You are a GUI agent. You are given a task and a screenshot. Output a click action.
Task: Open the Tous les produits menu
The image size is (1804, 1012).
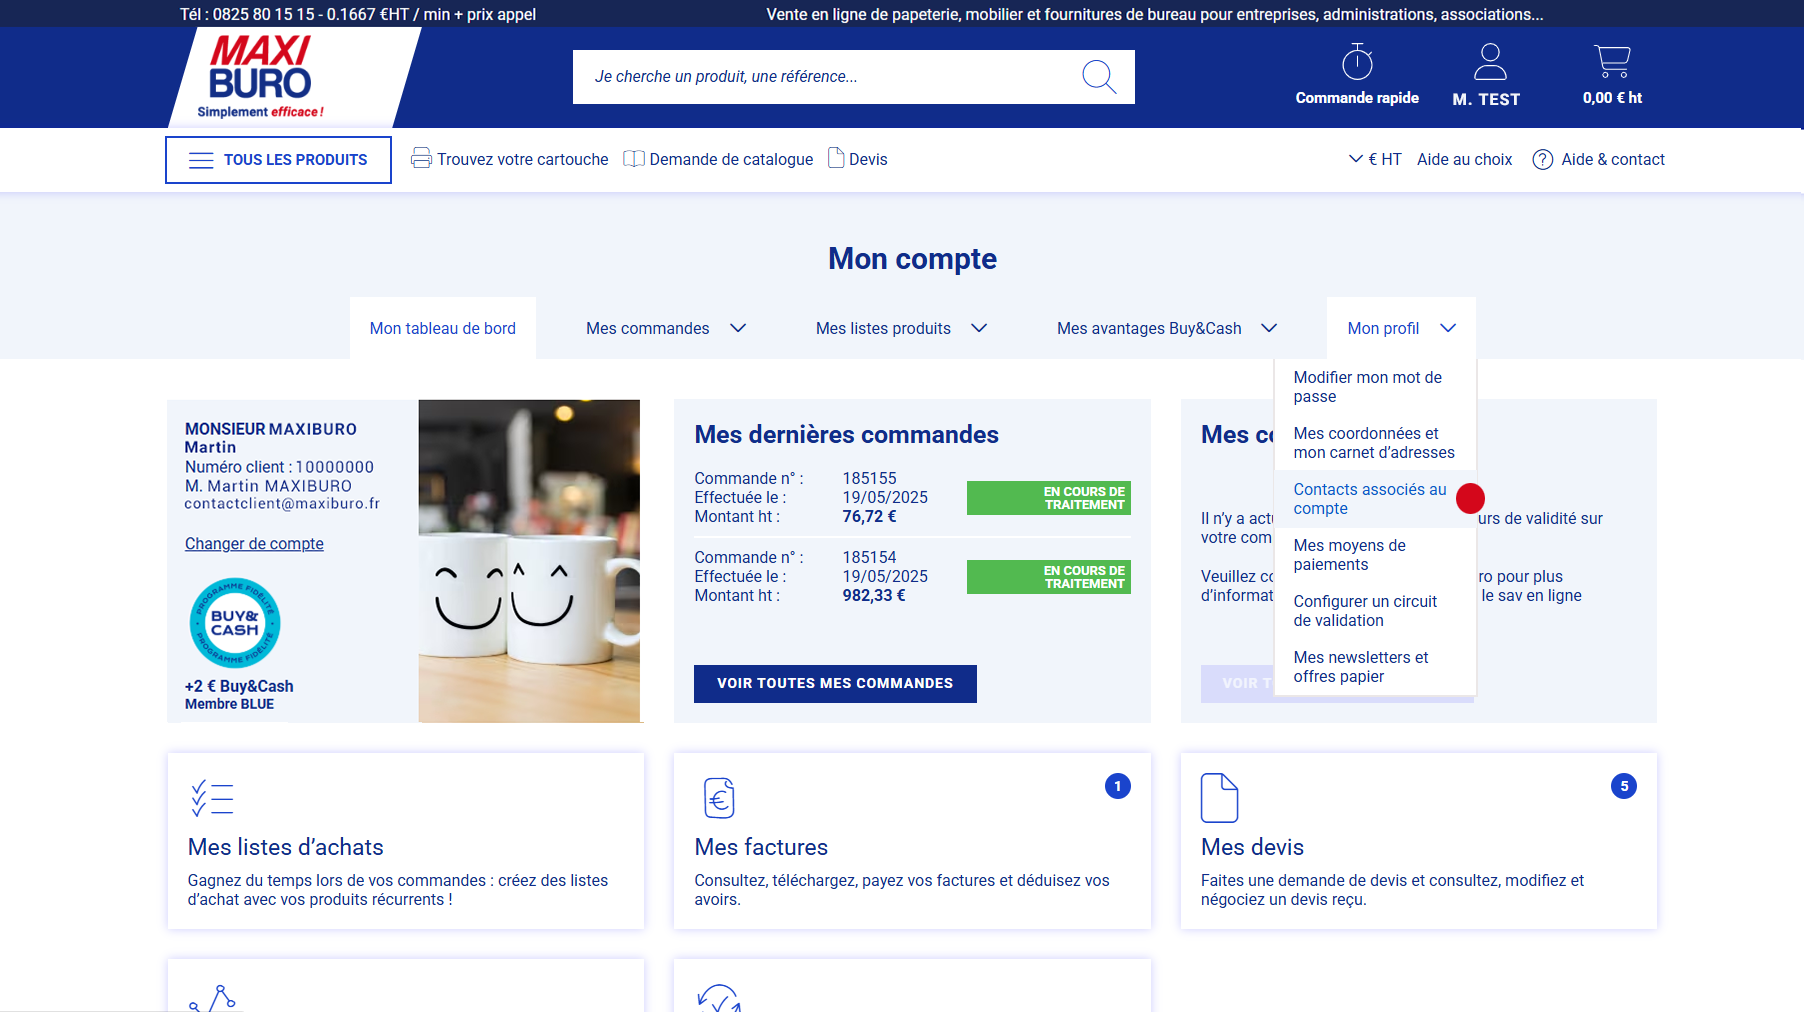(278, 160)
